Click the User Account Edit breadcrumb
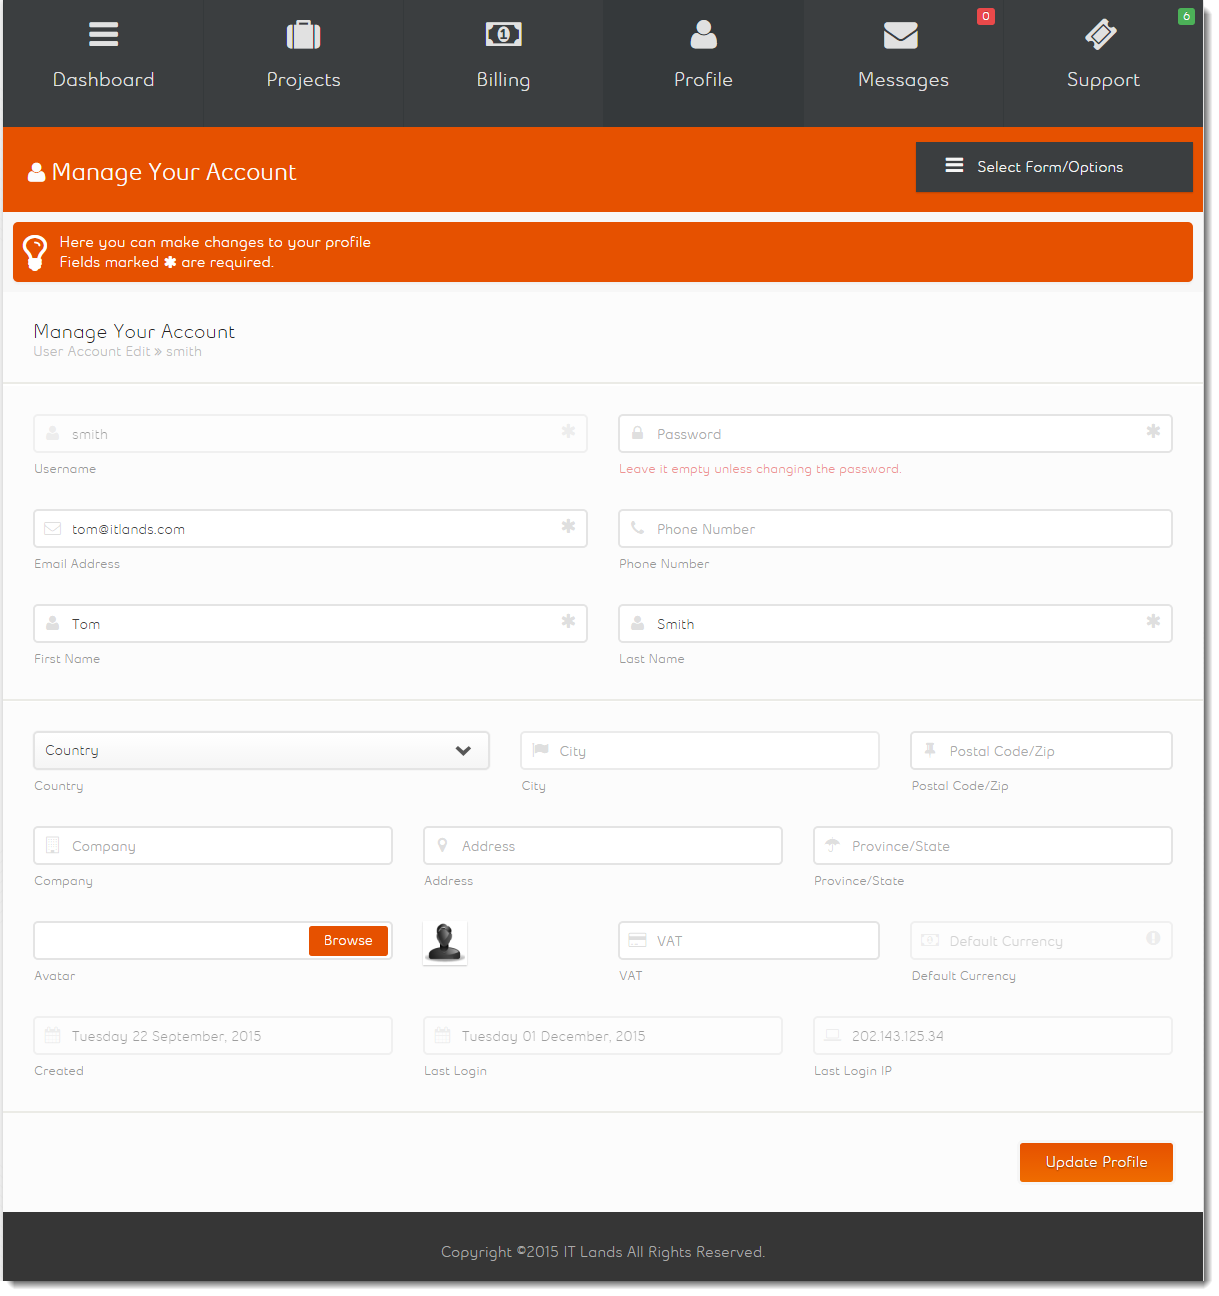The width and height of the screenshot is (1219, 1296). [92, 352]
